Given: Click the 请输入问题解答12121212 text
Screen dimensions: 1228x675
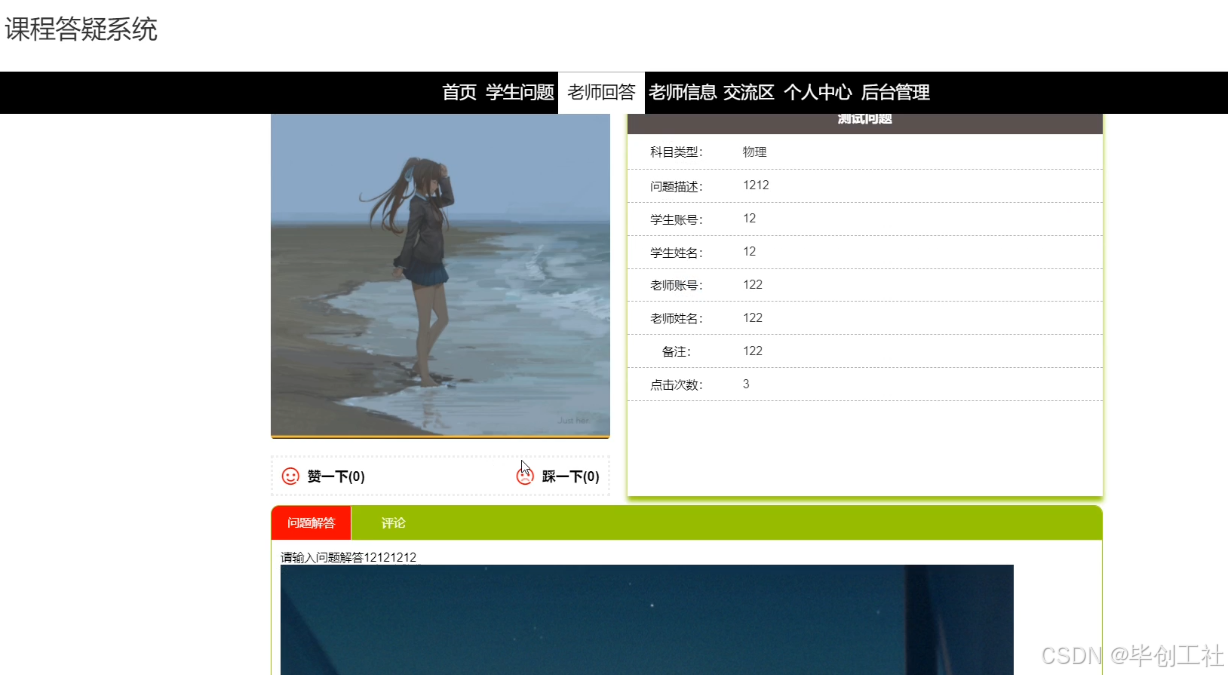Looking at the screenshot, I should [349, 557].
